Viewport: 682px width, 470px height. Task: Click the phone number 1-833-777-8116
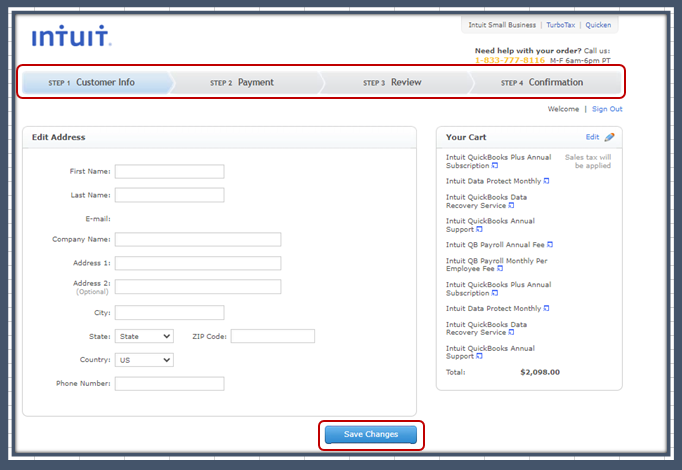(x=509, y=60)
